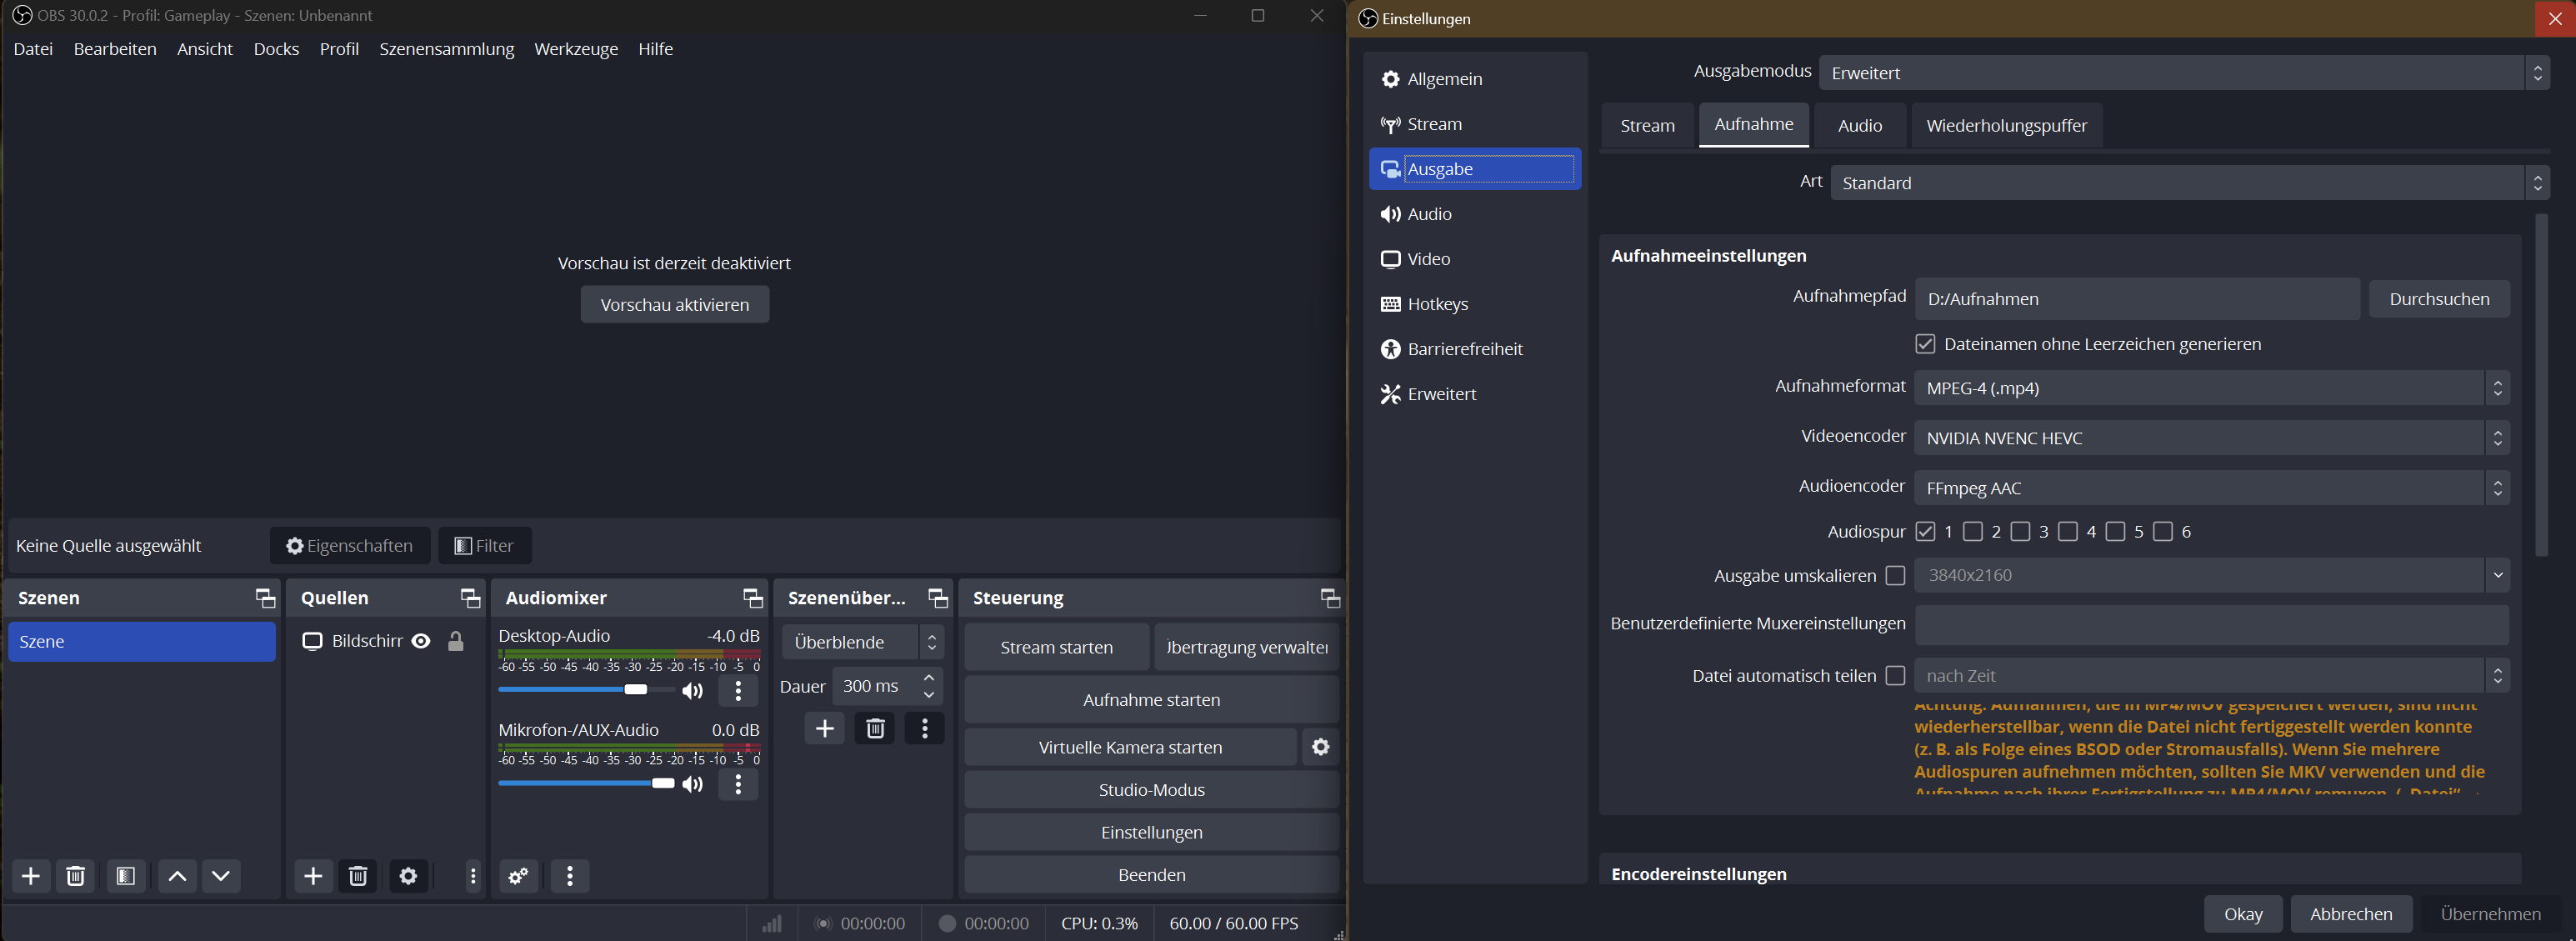The width and height of the screenshot is (2576, 941).
Task: Expand Überblende transition dropdown
Action: 862,642
